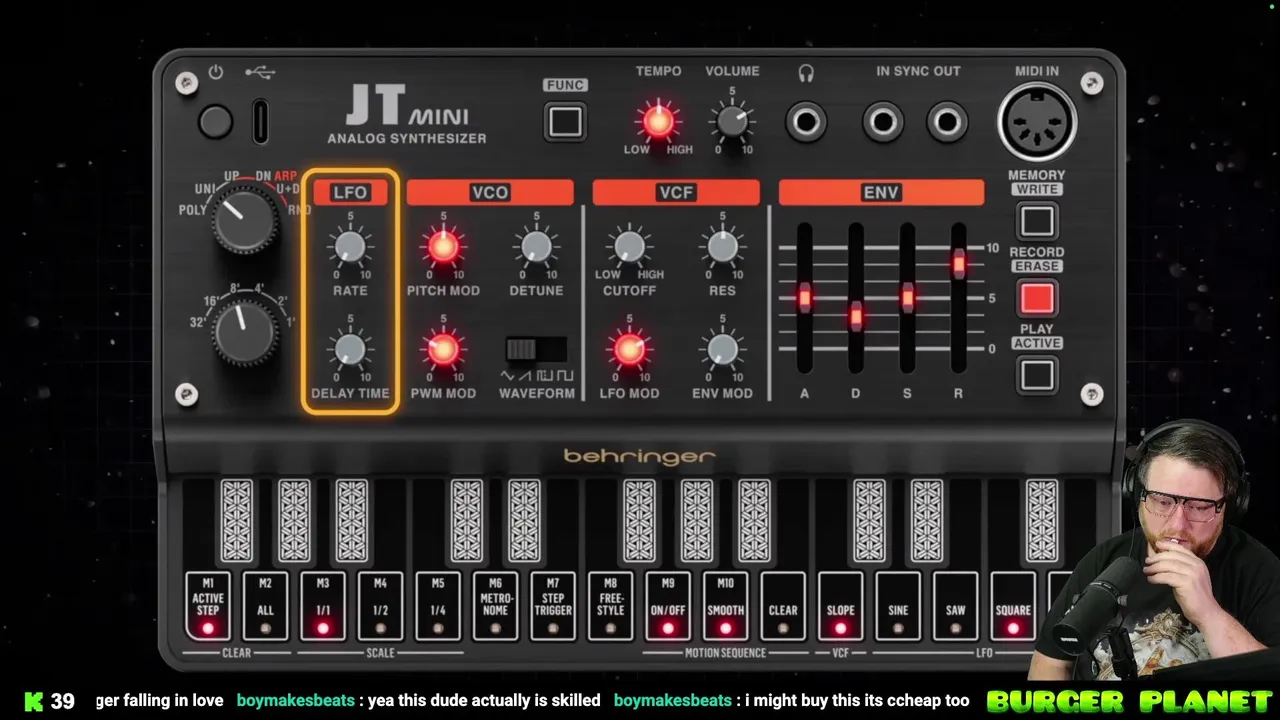This screenshot has width=1280, height=720.
Task: Click the arpeggiator mode knob
Action: pyautogui.click(x=245, y=218)
